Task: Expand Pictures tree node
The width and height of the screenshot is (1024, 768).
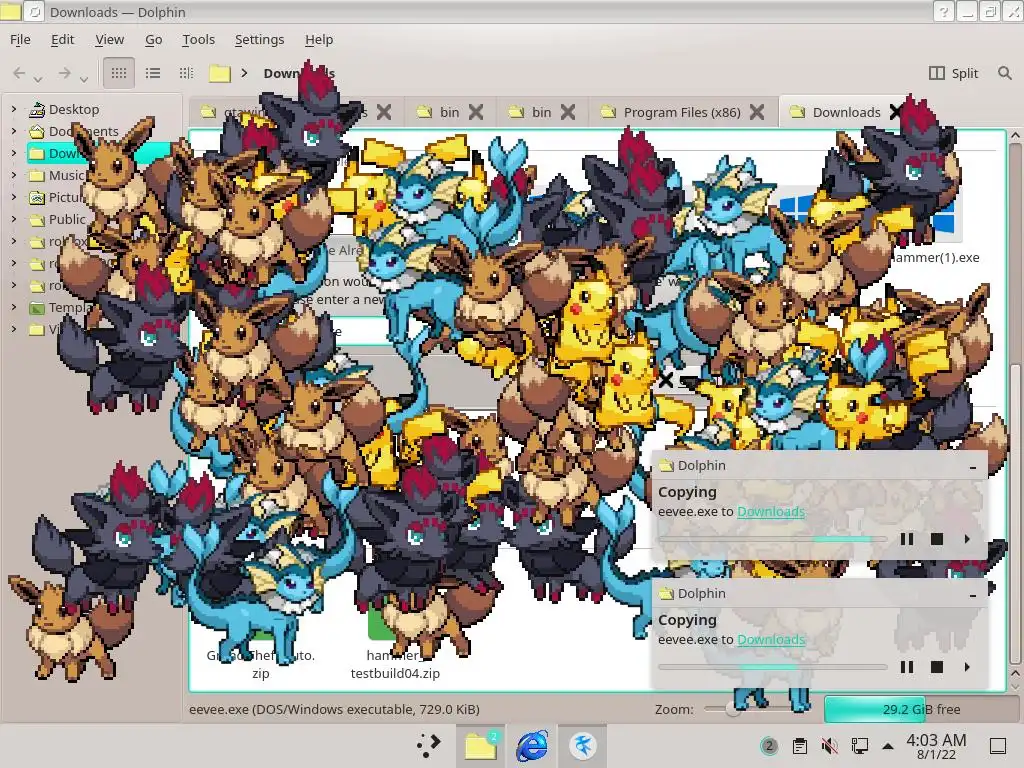Action: pos(14,197)
